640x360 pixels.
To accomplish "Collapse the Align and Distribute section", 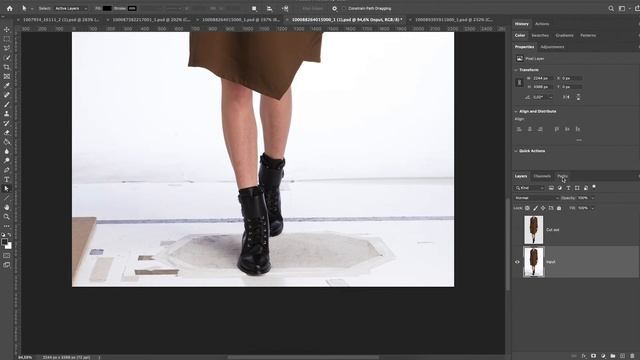I will (x=516, y=111).
